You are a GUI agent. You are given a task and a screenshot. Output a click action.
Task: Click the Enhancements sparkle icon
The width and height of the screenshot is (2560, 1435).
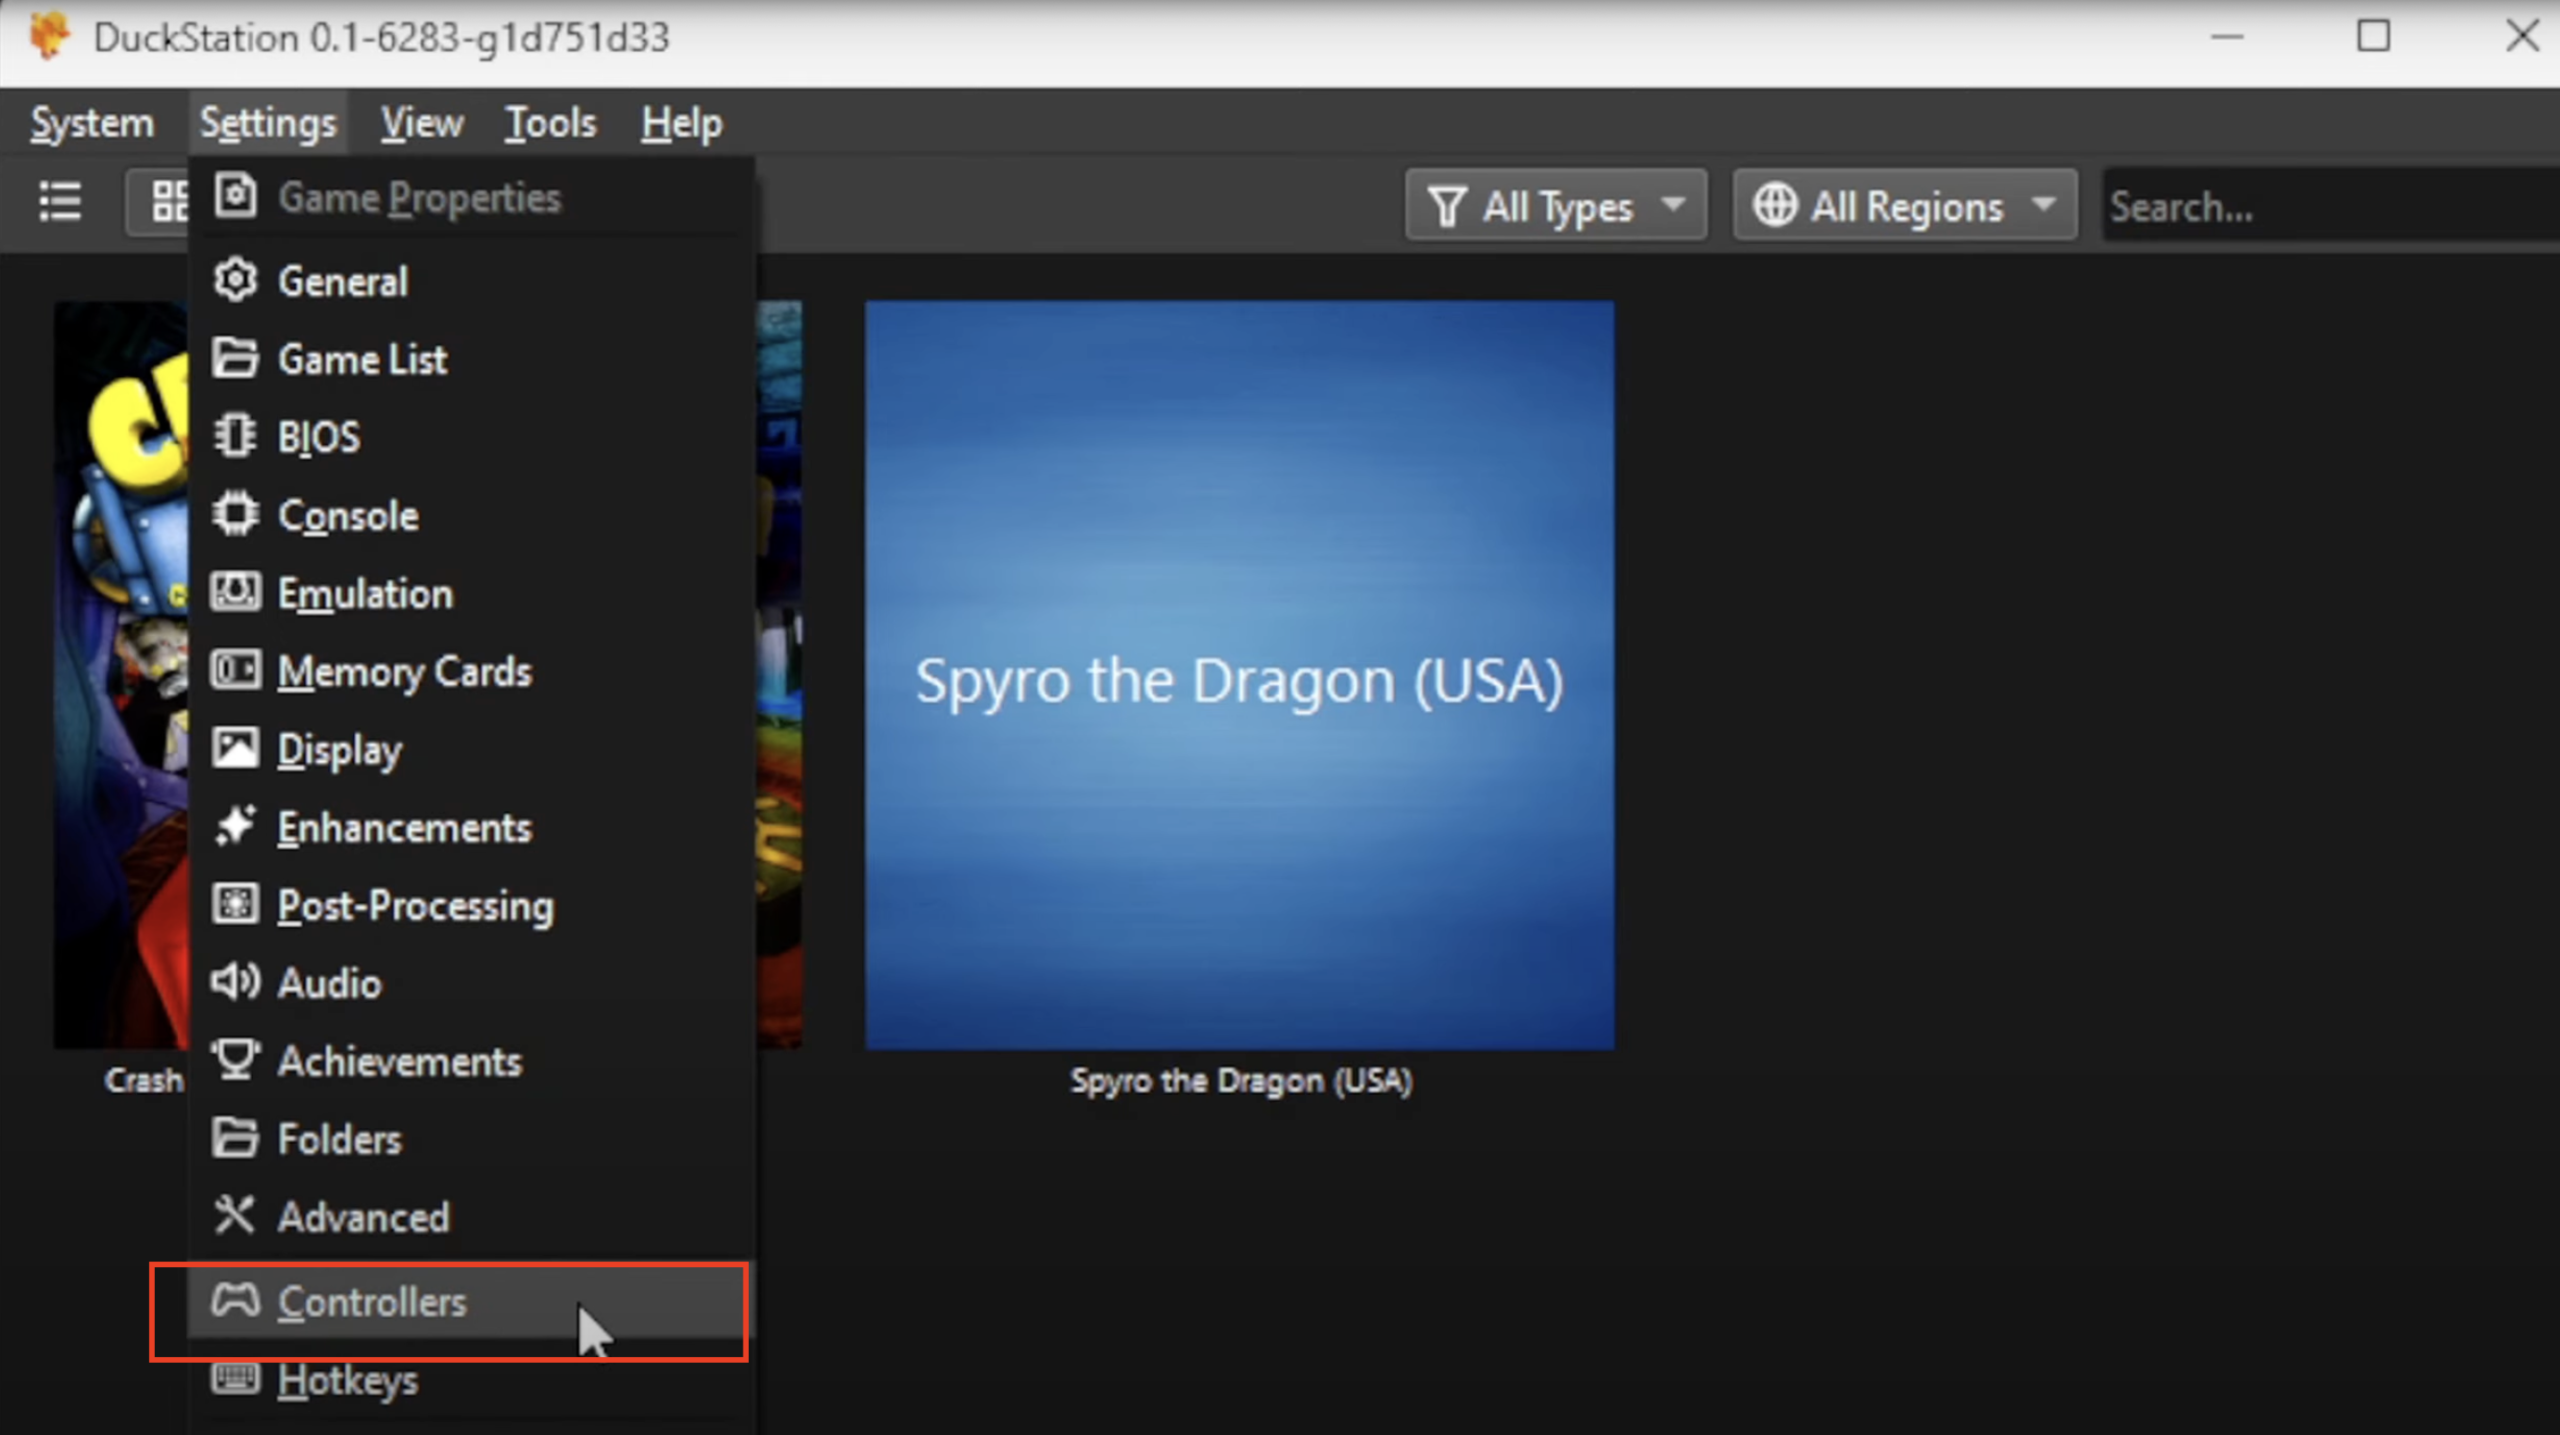tap(236, 826)
